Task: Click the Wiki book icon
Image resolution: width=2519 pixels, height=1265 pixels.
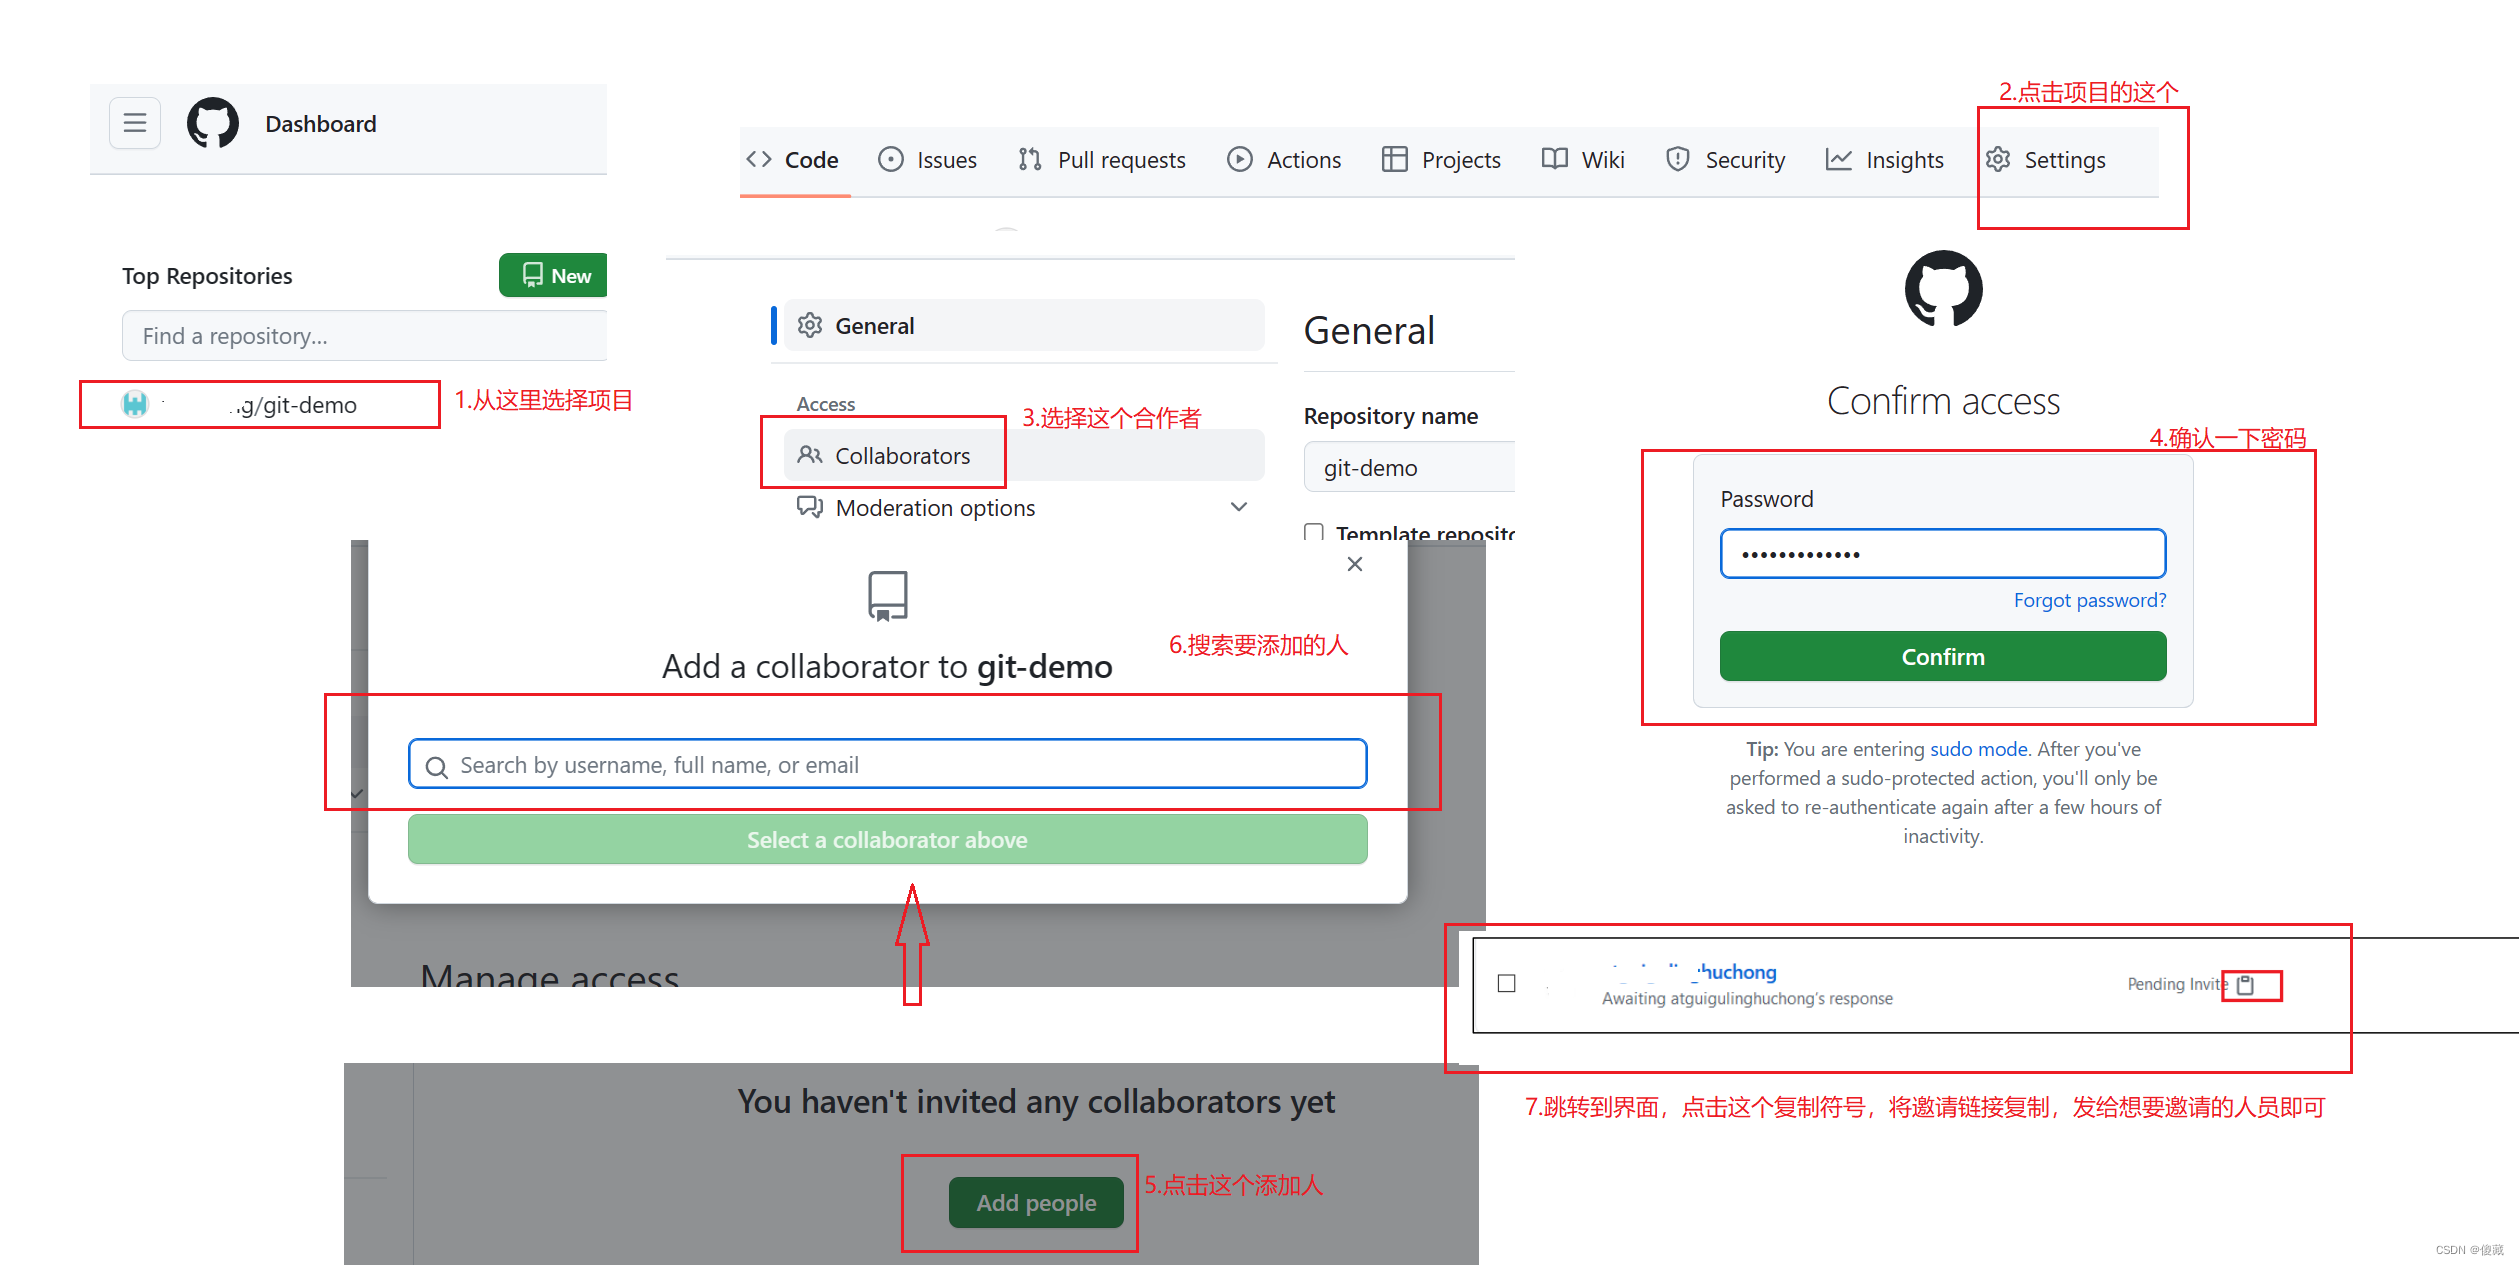Action: (1554, 159)
